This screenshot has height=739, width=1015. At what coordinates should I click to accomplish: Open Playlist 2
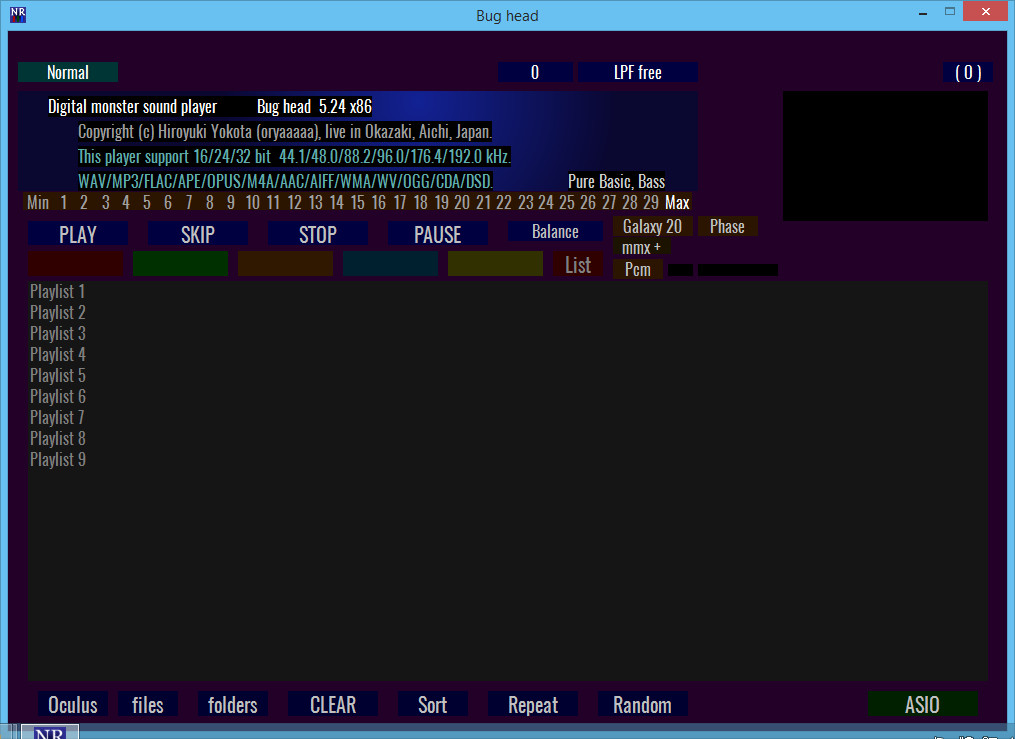57,313
